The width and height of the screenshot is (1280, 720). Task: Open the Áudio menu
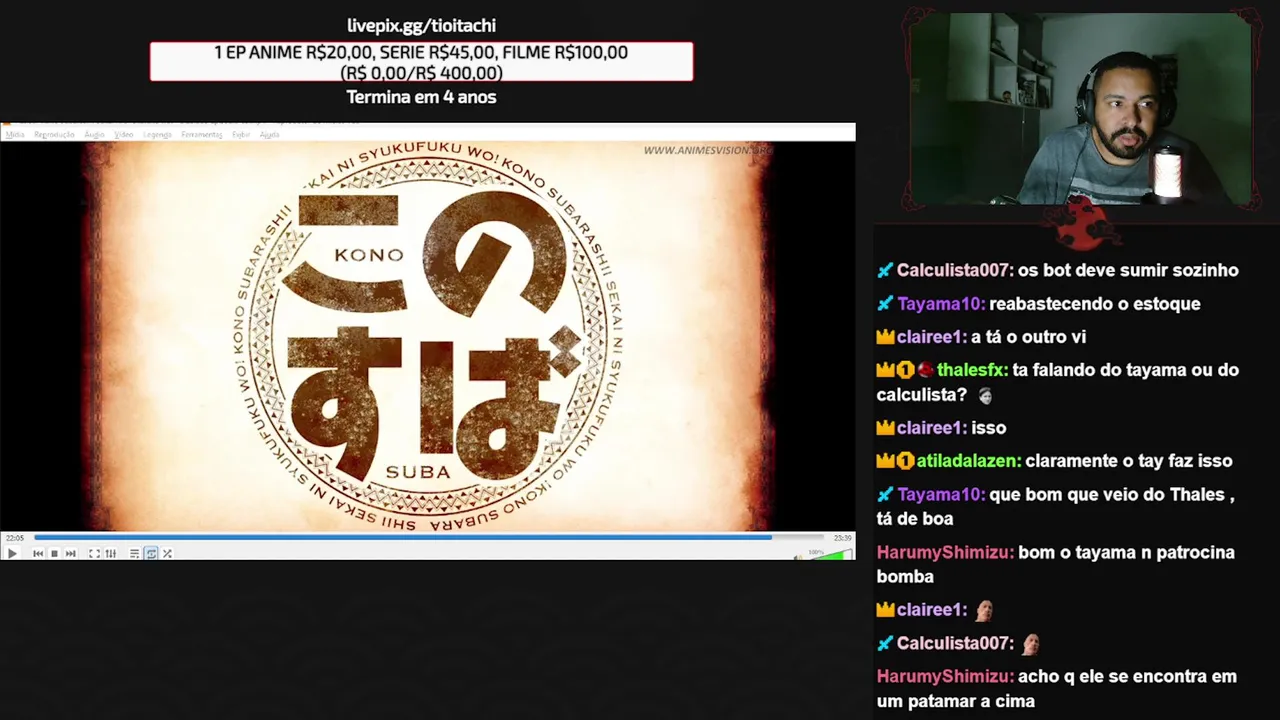click(x=94, y=134)
